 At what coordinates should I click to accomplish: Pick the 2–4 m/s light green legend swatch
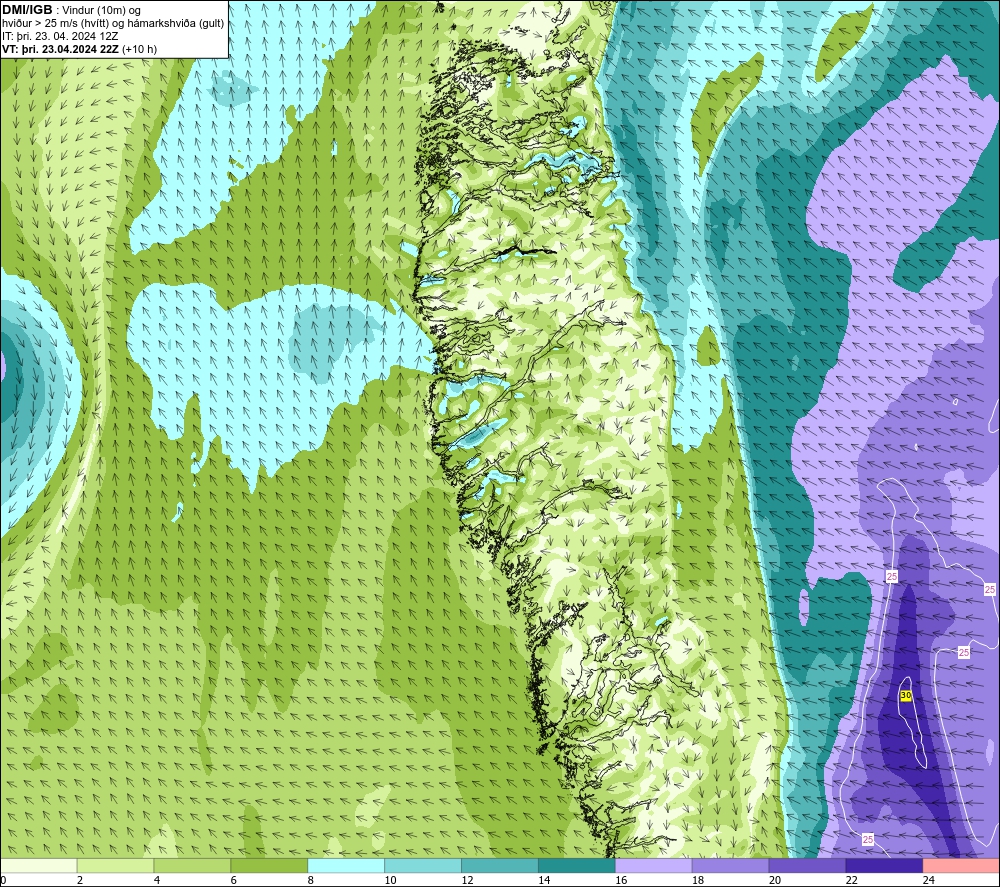coord(115,866)
